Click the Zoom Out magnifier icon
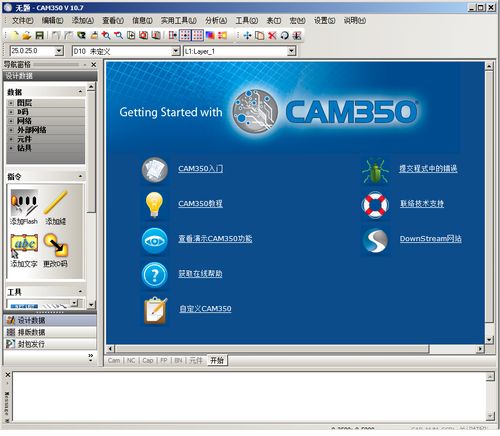Image resolution: width=500 pixels, height=436 pixels. 118,35
